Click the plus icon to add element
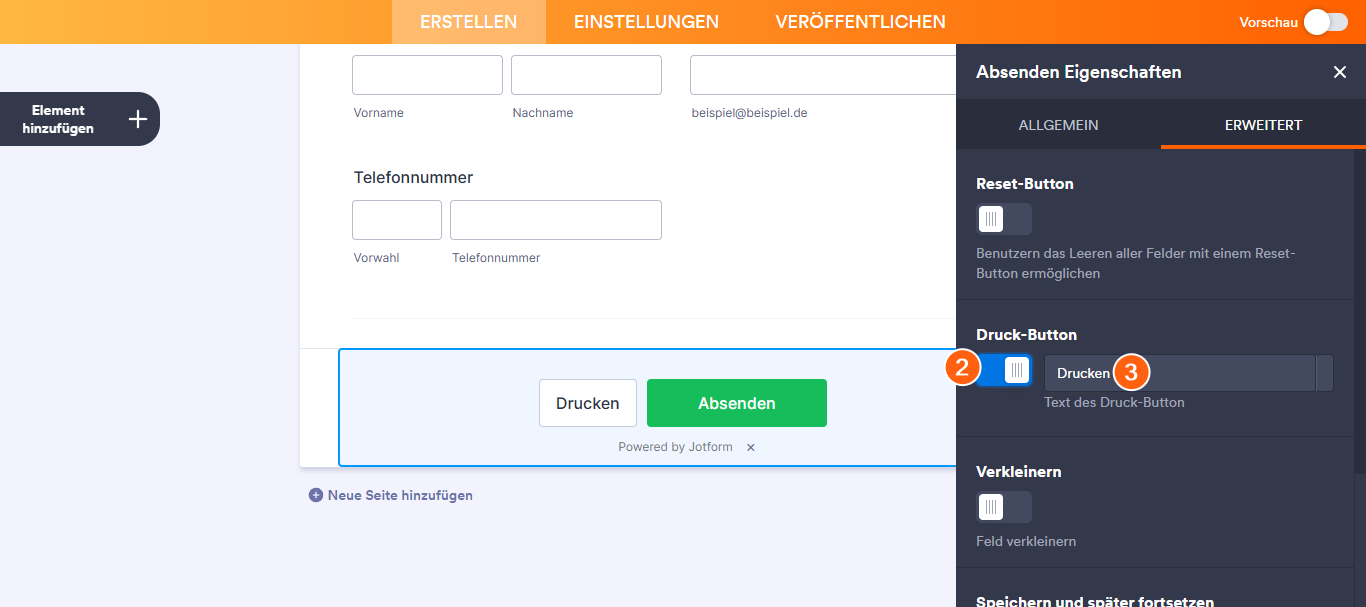Screen dimensions: 1366x607 tap(138, 119)
